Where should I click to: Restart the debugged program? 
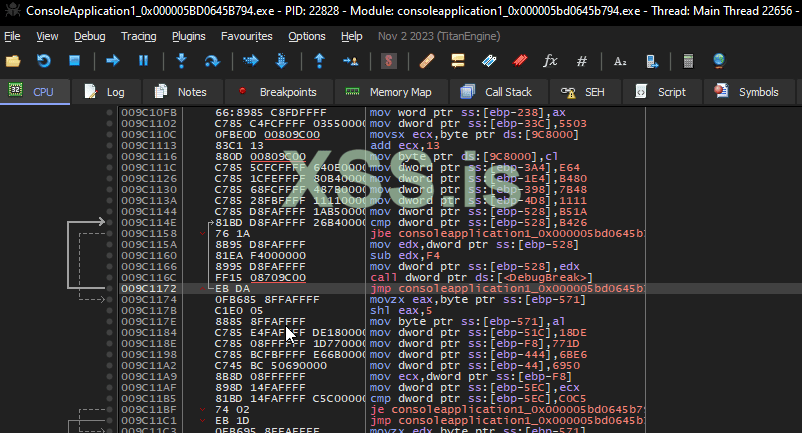(x=43, y=61)
